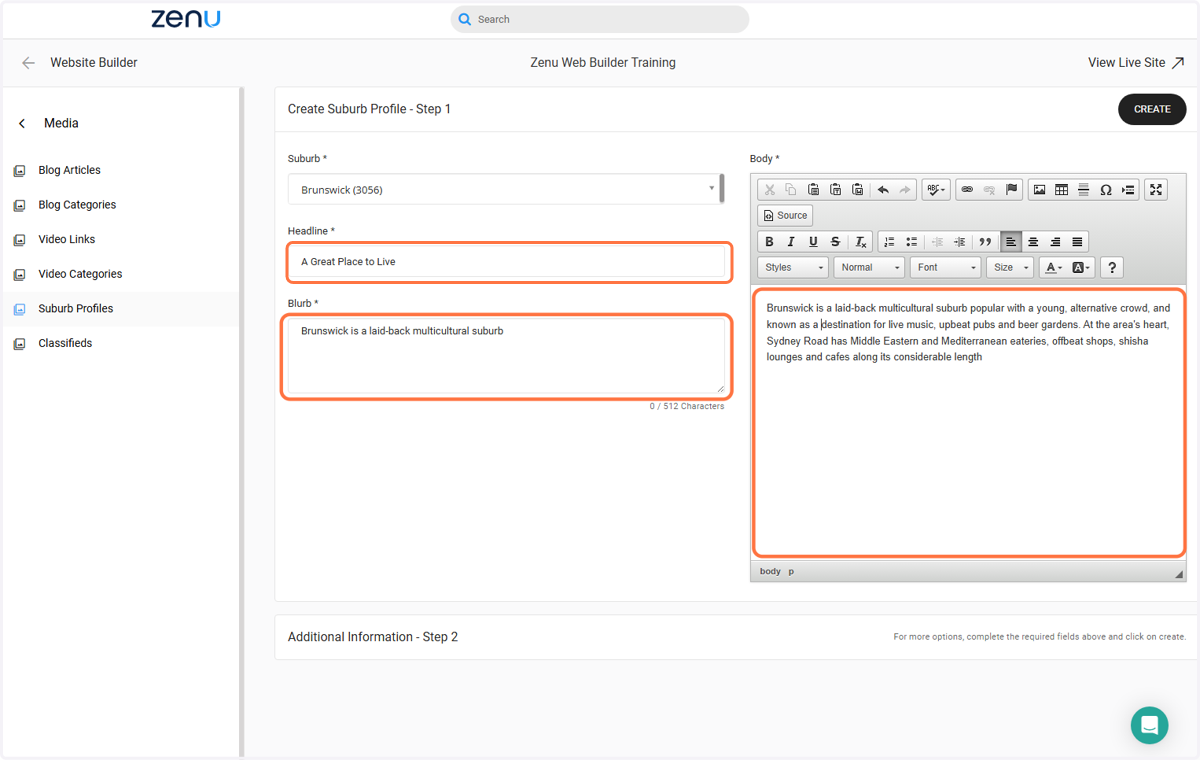Insert a table using table icon

point(1061,190)
